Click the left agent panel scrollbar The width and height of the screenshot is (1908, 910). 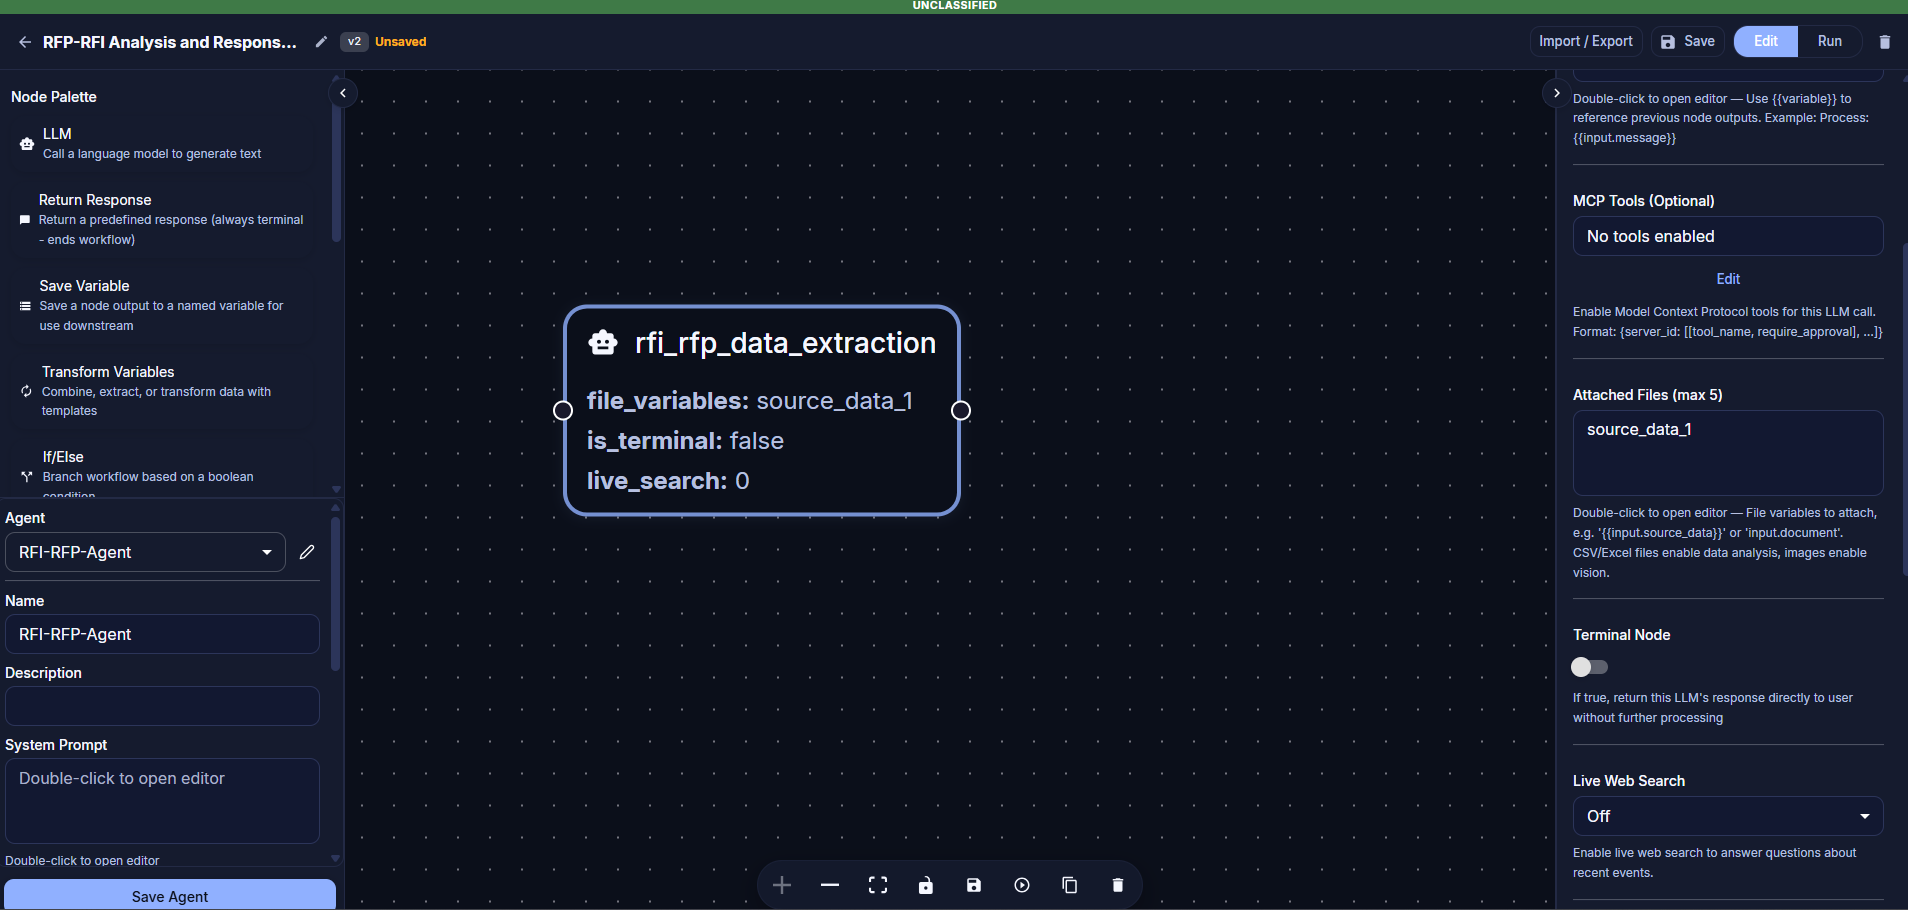click(x=335, y=593)
